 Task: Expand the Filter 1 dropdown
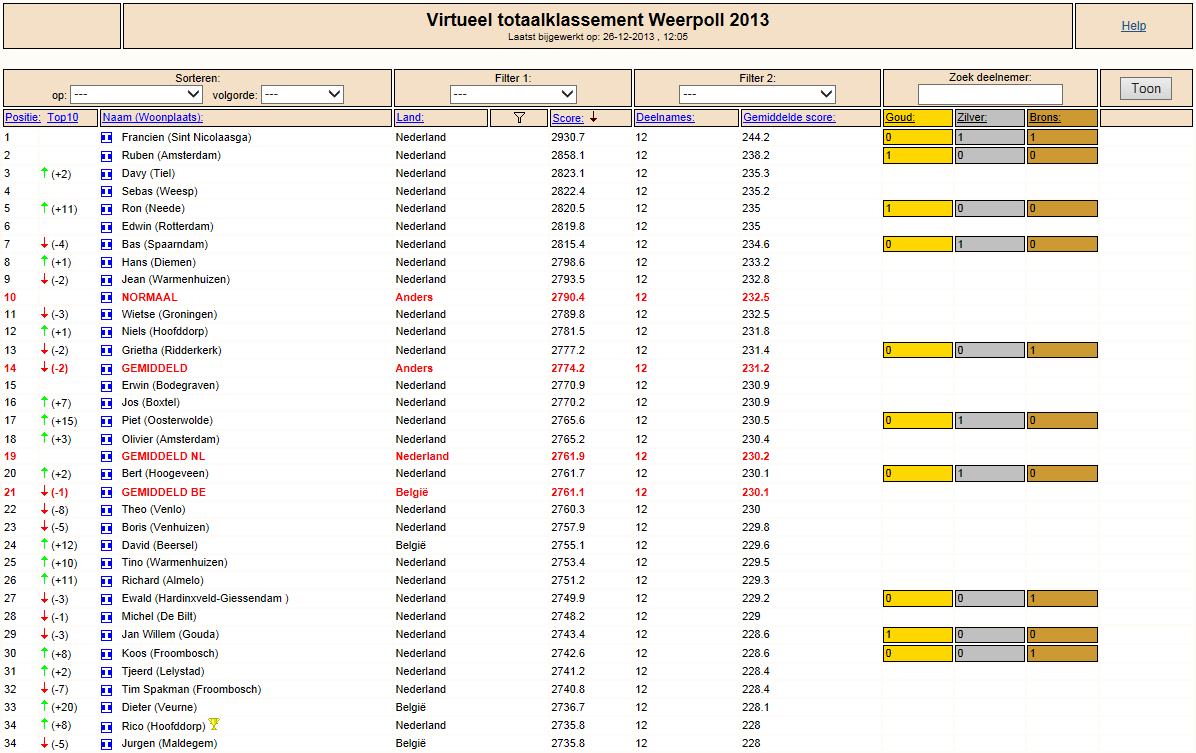pos(513,94)
